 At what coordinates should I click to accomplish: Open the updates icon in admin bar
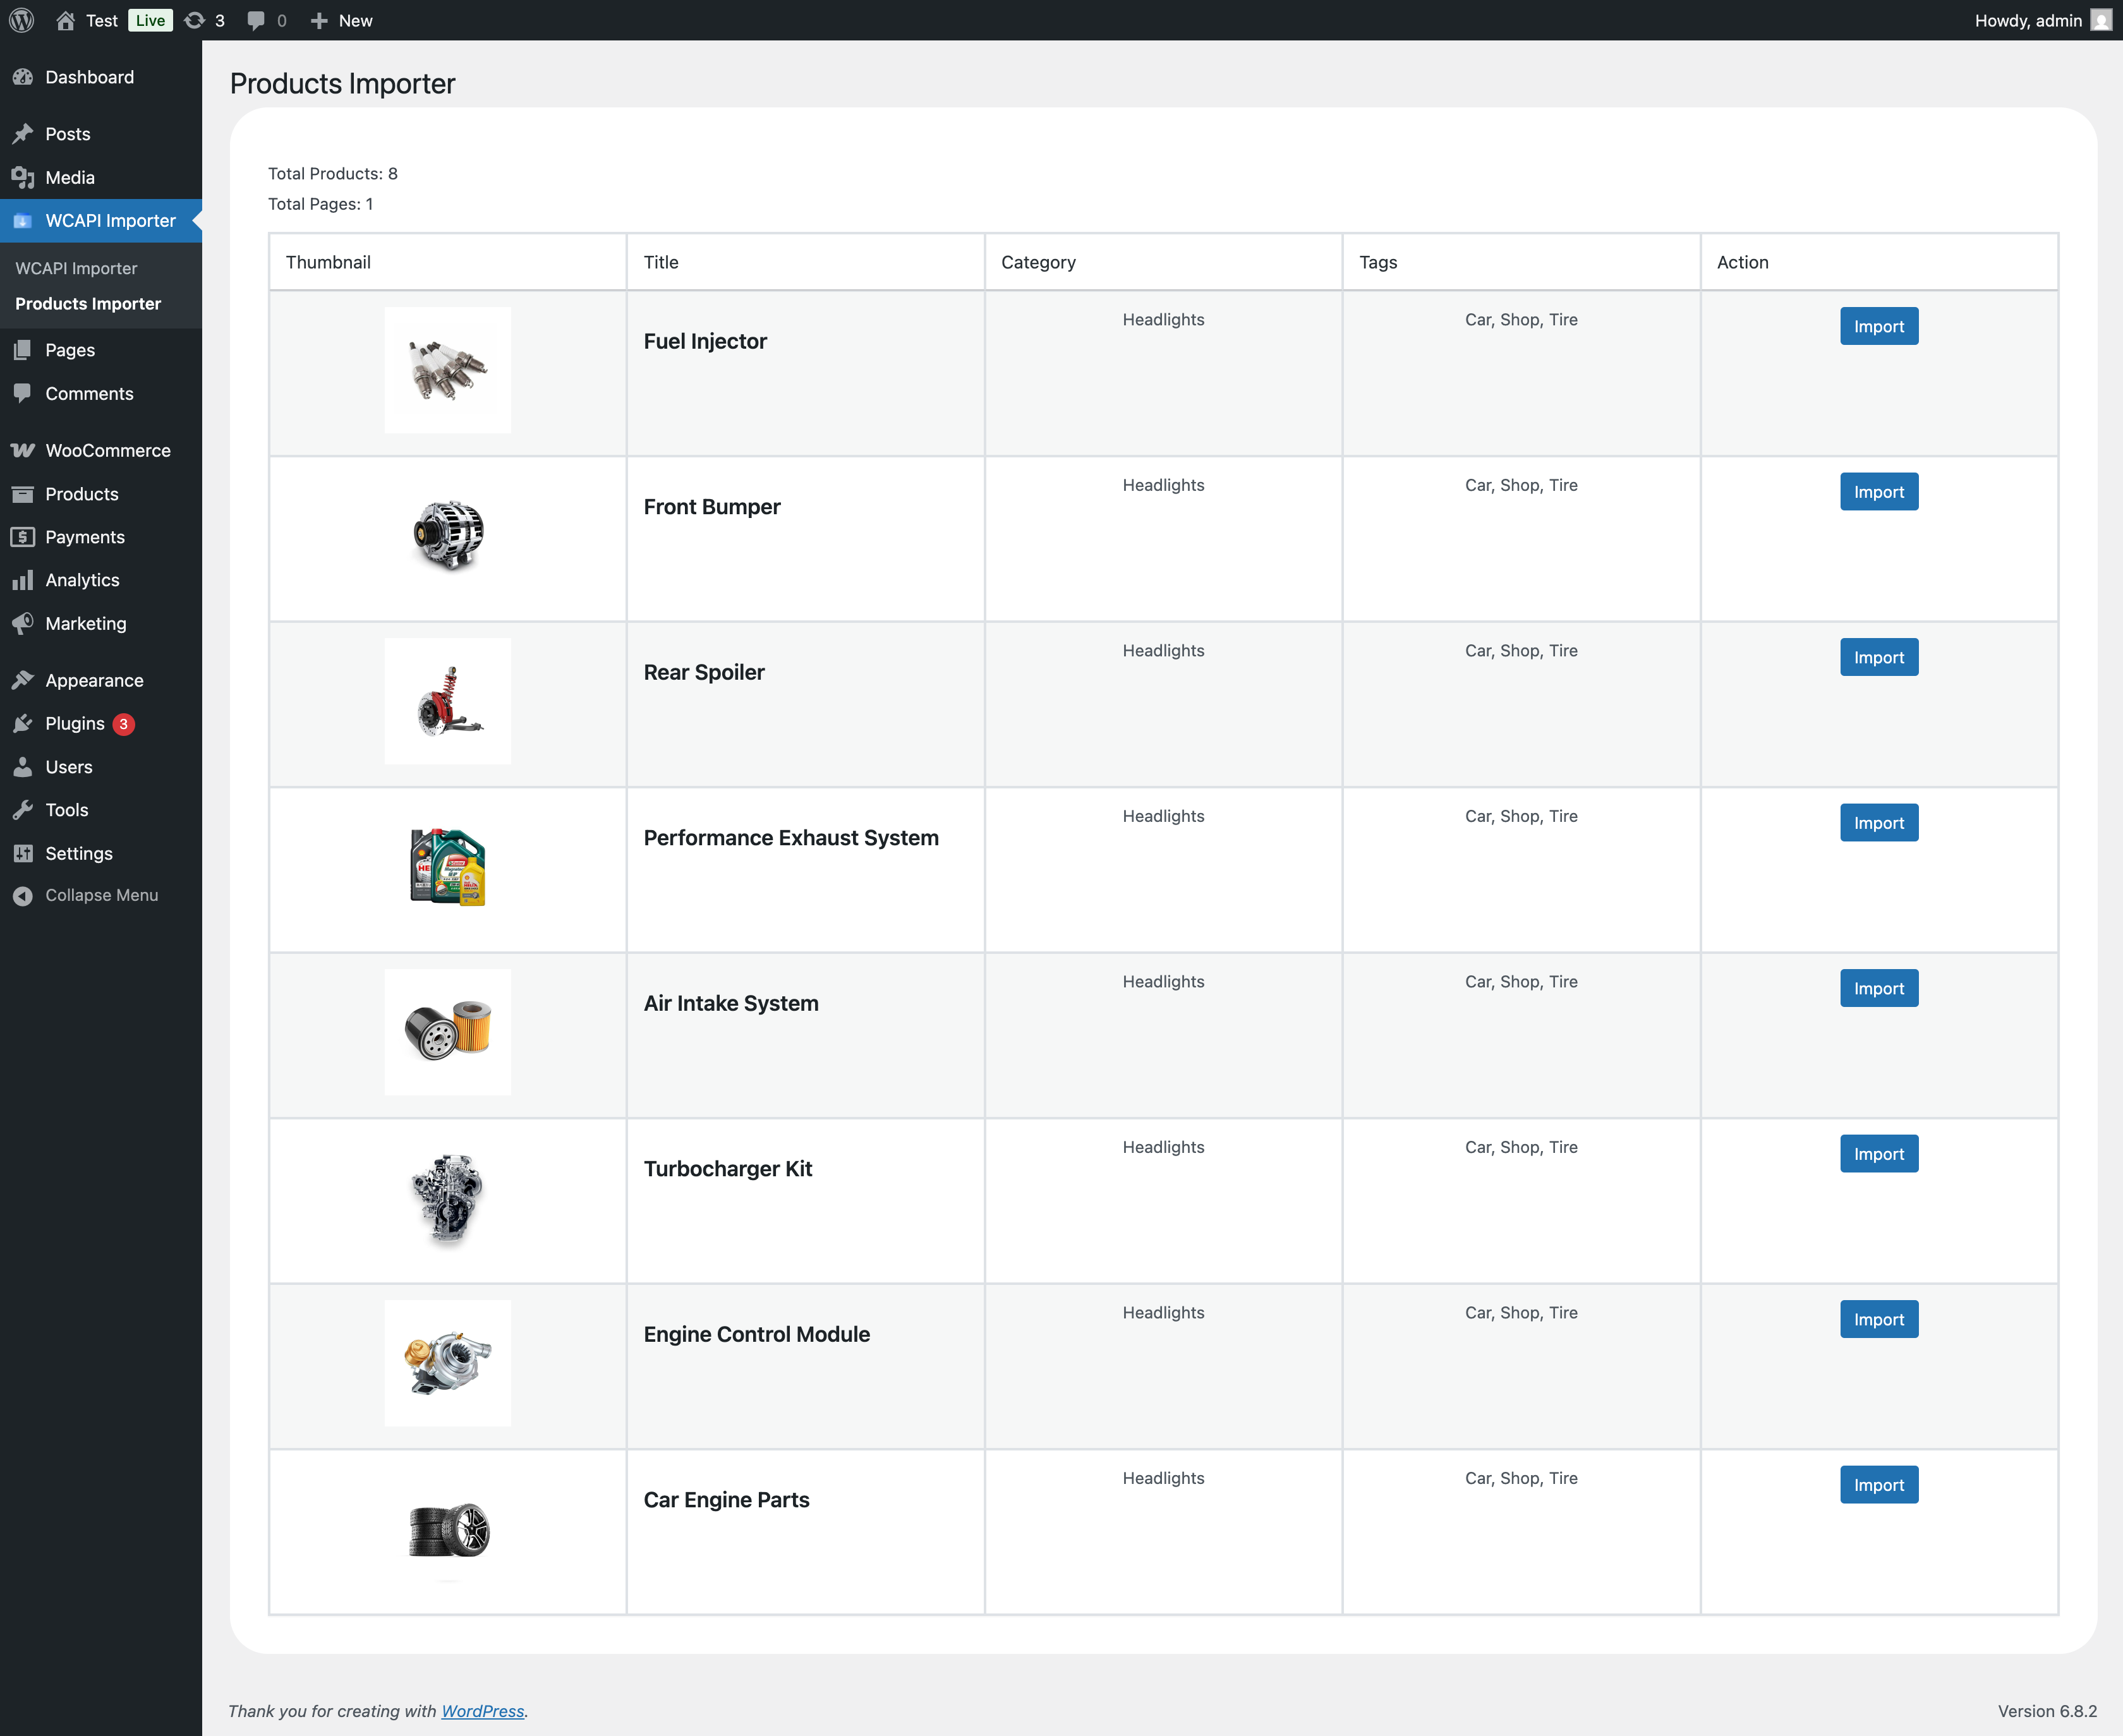(195, 20)
